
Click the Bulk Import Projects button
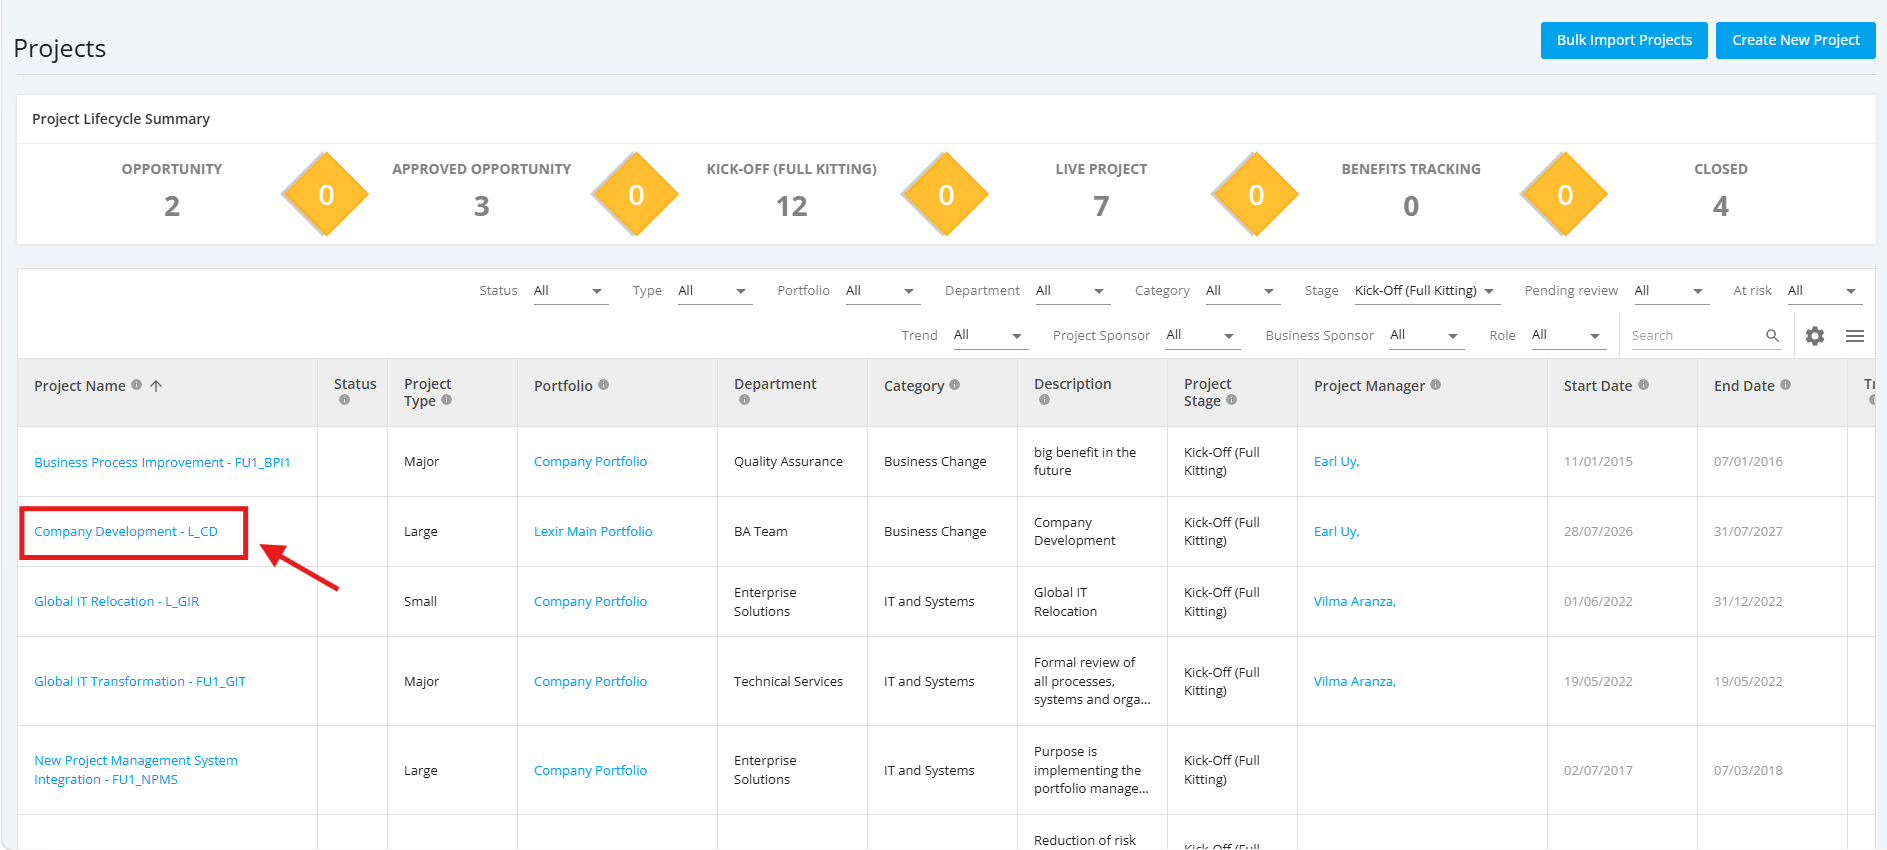(x=1624, y=40)
